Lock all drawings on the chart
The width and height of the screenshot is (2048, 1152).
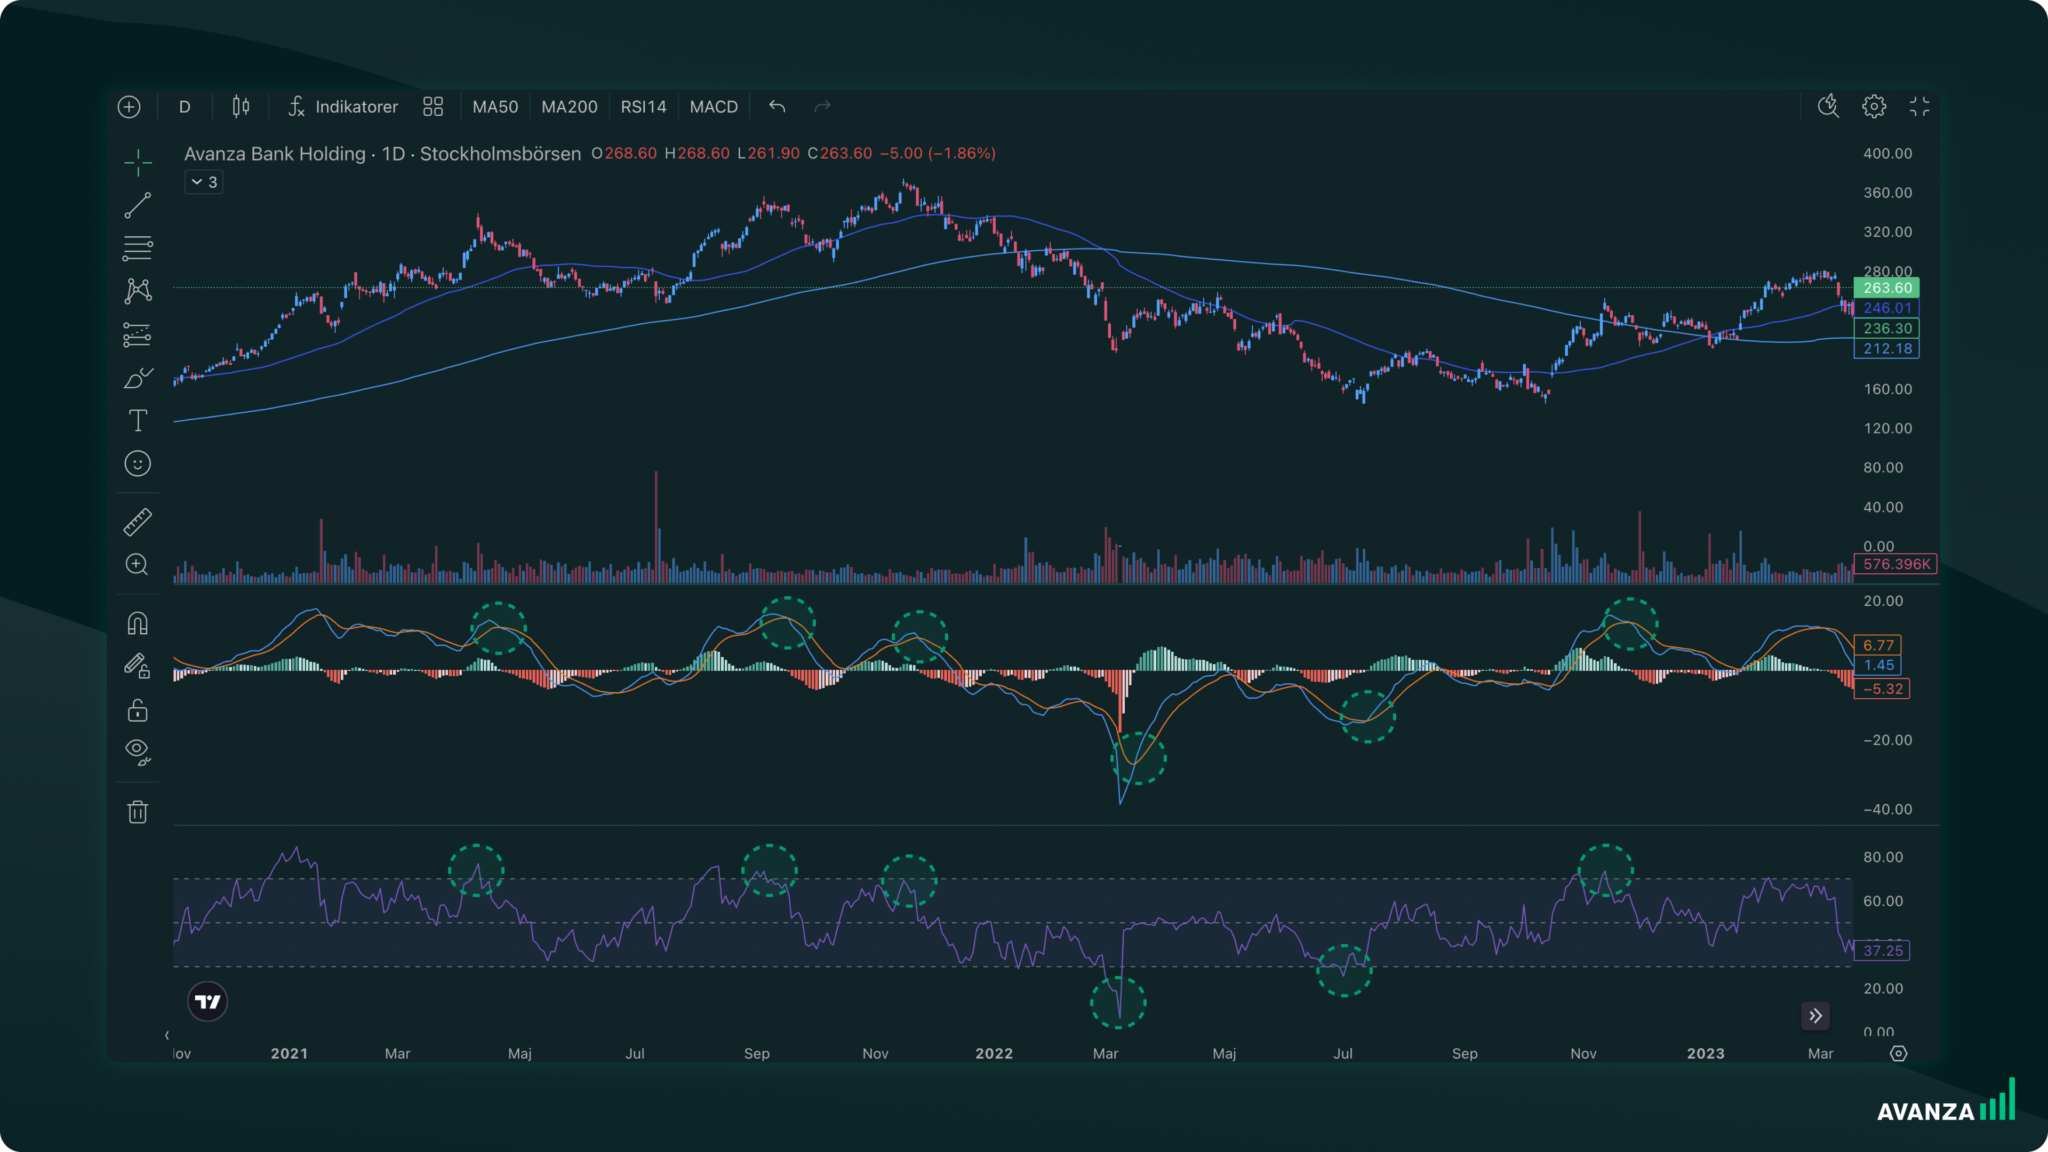tap(139, 710)
